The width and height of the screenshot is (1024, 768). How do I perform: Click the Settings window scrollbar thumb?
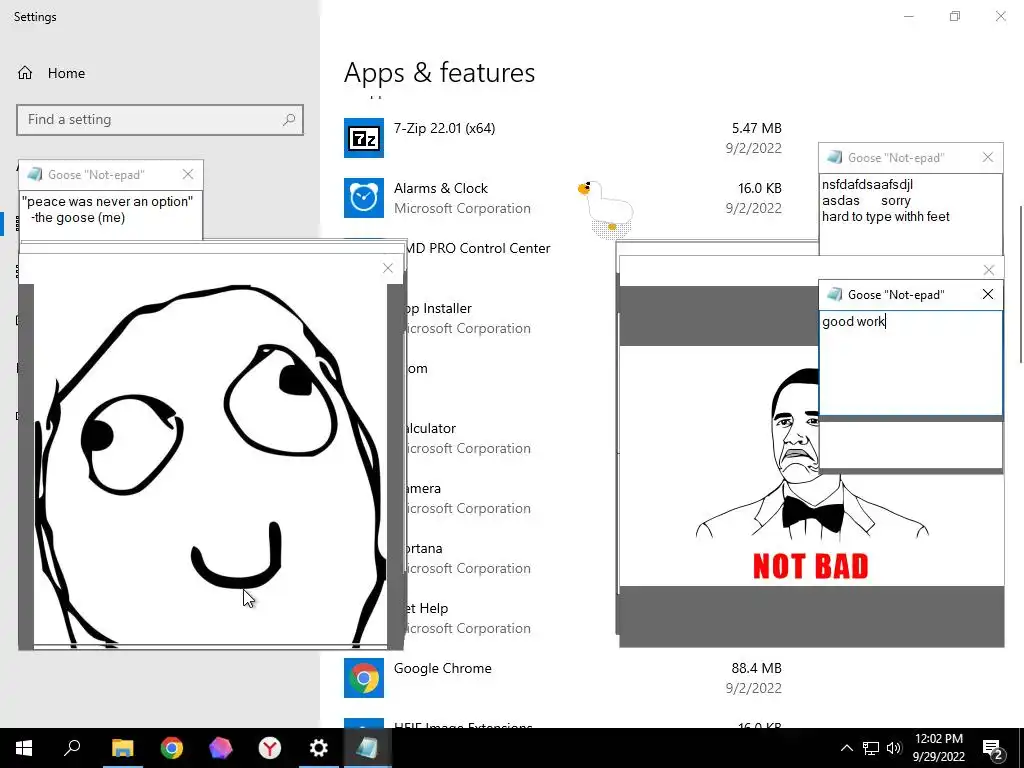tap(1020, 284)
